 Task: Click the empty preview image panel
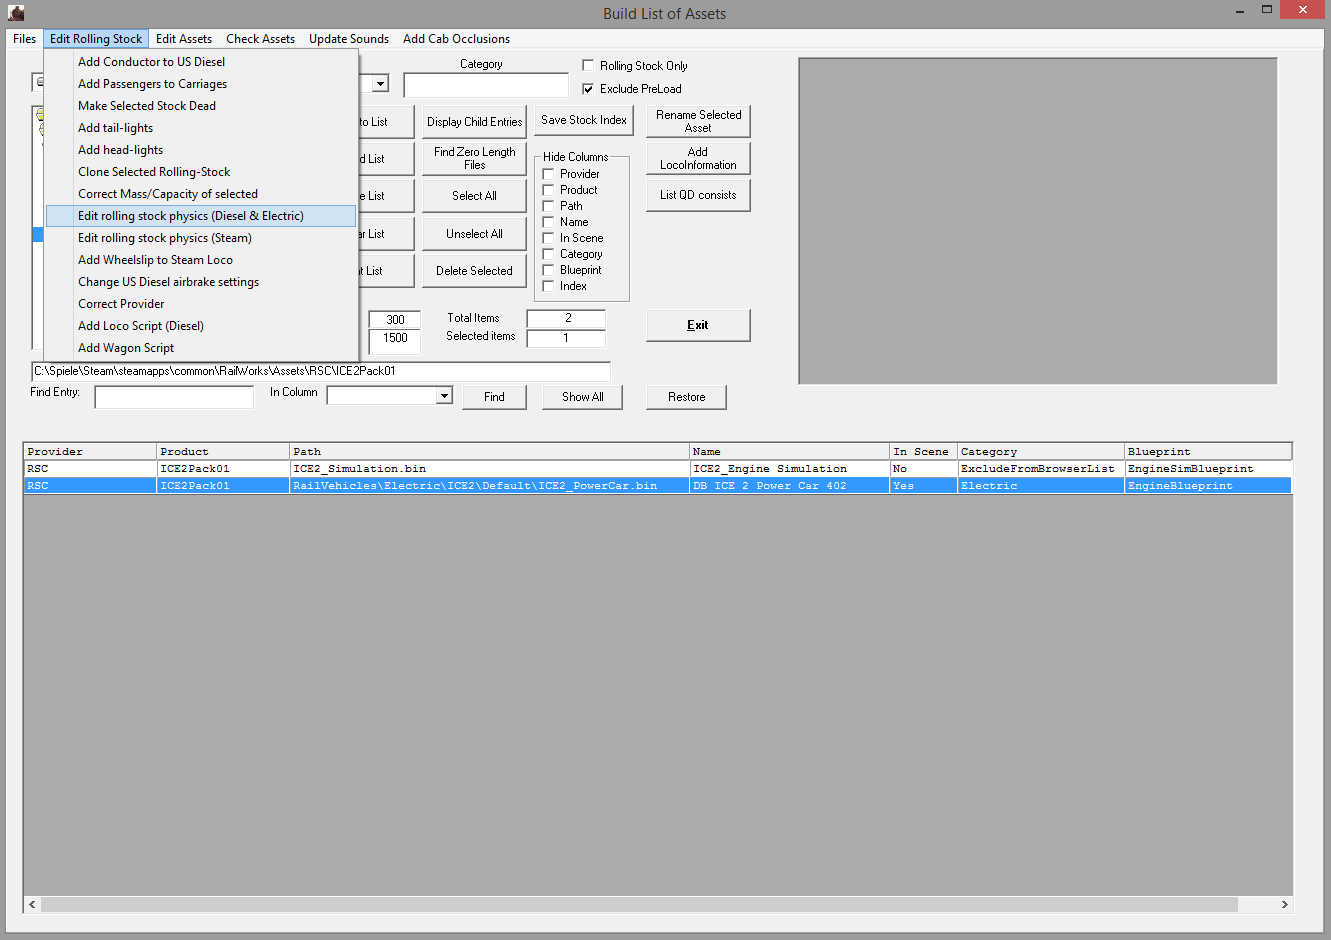click(1038, 221)
